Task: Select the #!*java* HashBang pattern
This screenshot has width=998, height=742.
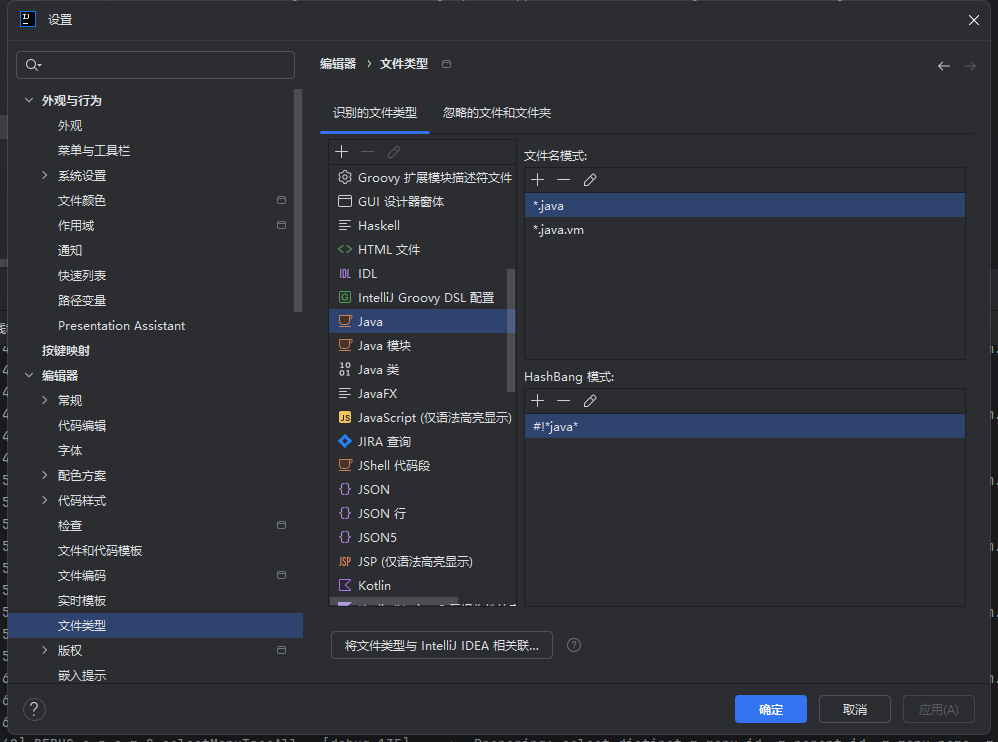Action: point(745,426)
